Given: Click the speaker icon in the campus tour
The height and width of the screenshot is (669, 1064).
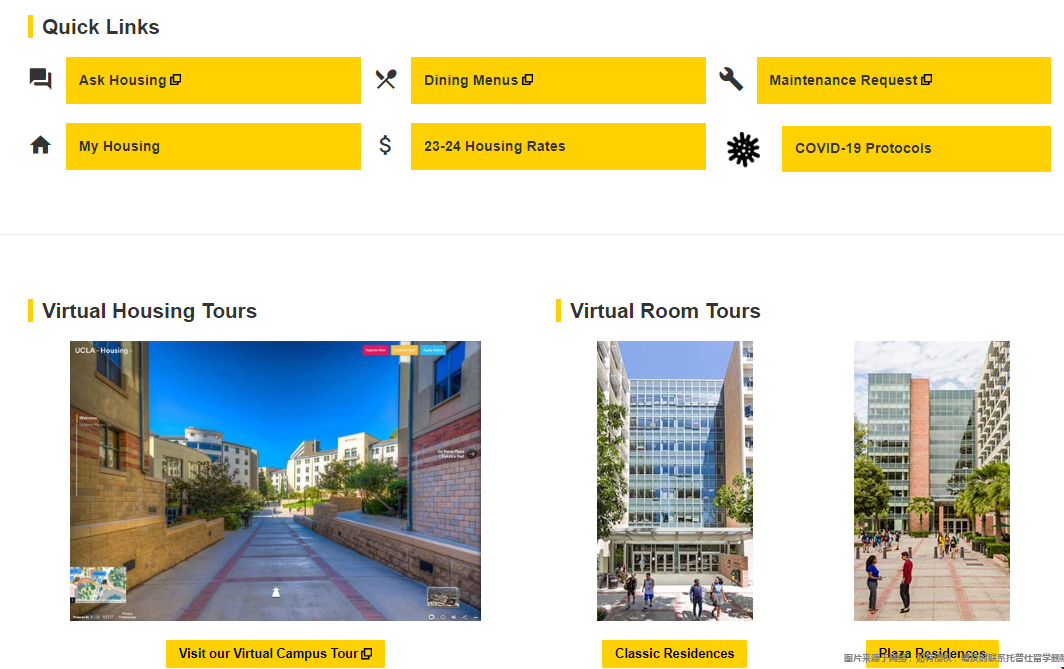Looking at the screenshot, I should tap(453, 617).
